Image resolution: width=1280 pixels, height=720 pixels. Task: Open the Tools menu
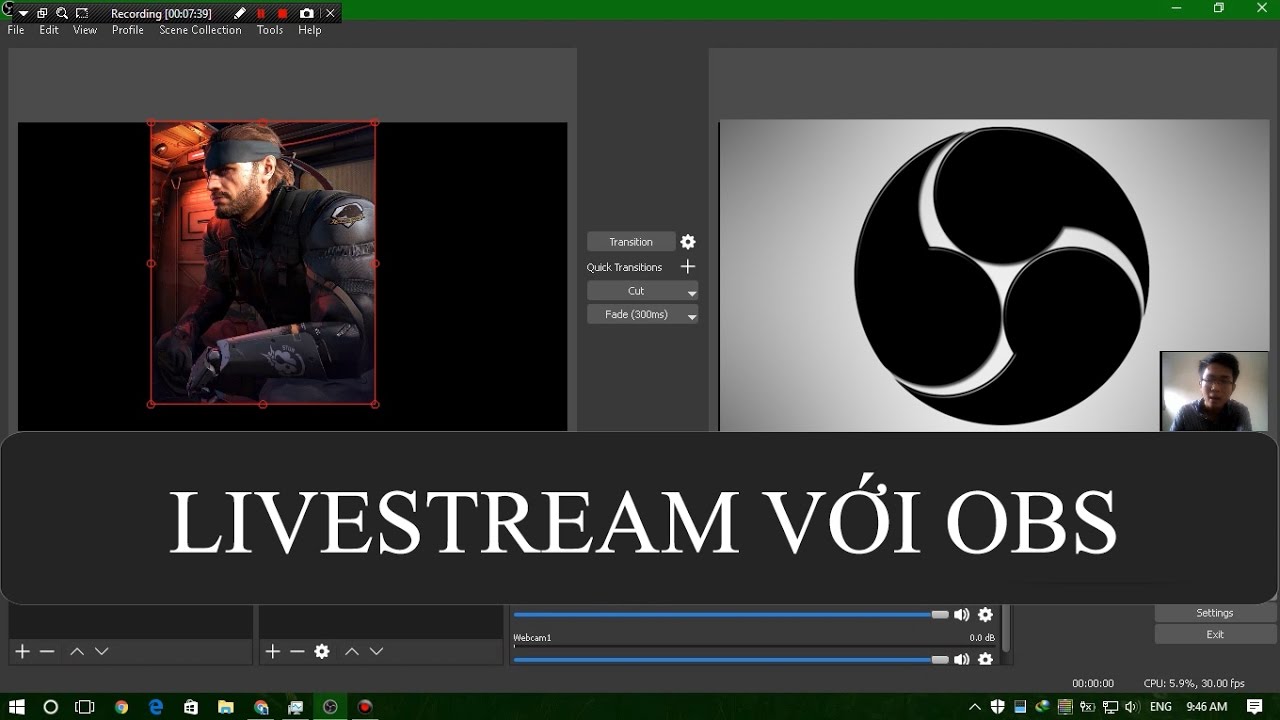pyautogui.click(x=269, y=30)
